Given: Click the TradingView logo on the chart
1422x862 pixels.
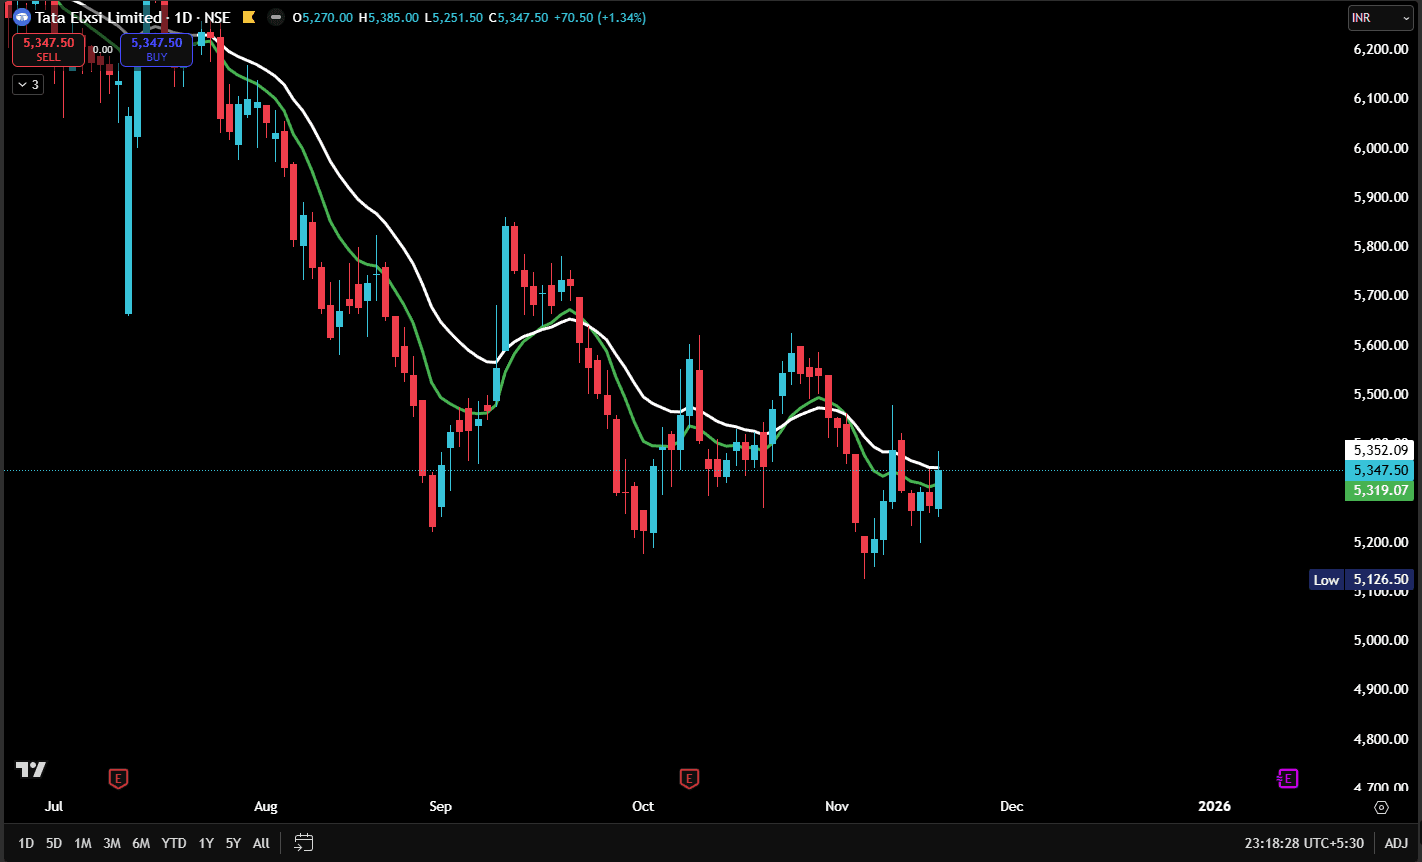Looking at the screenshot, I should click(31, 769).
